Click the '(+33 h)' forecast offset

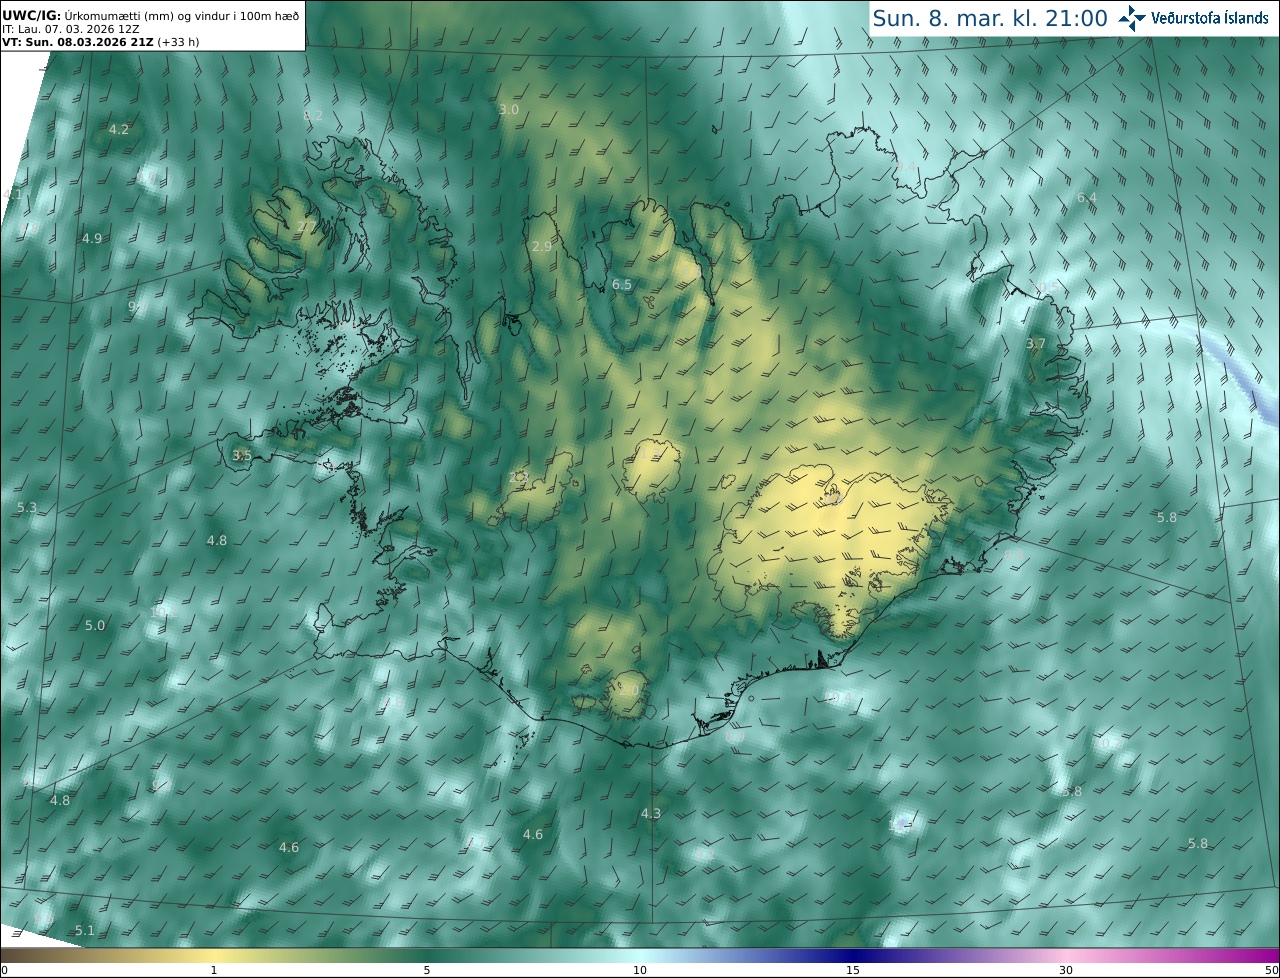point(178,43)
